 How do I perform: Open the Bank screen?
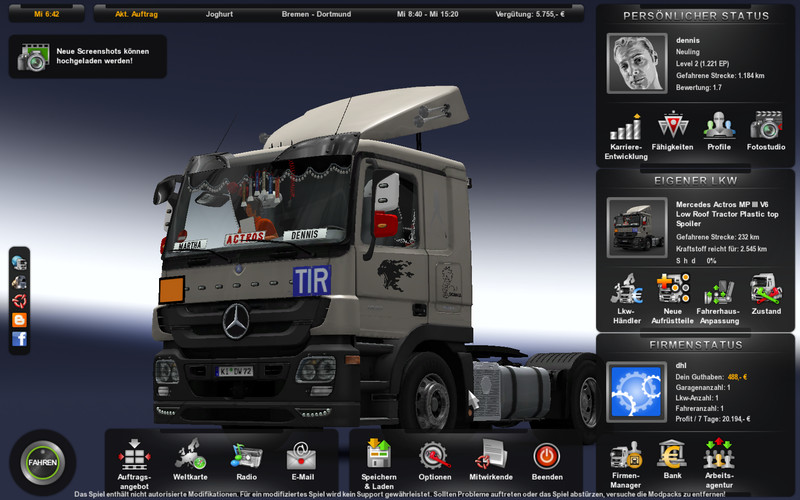point(672,458)
